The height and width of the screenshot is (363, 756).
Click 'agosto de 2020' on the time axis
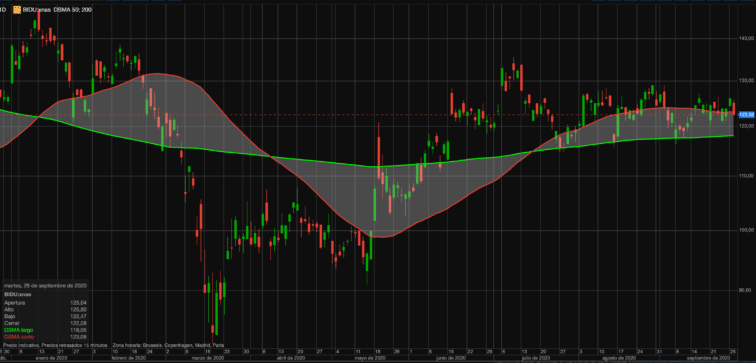618,358
